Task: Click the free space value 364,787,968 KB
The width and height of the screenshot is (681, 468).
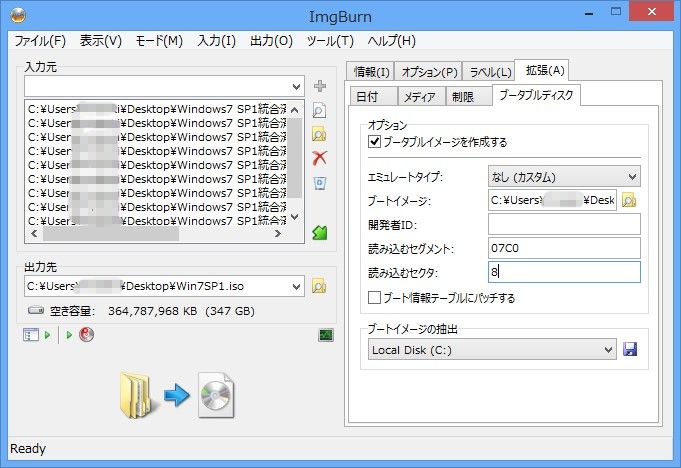Action: [152, 311]
